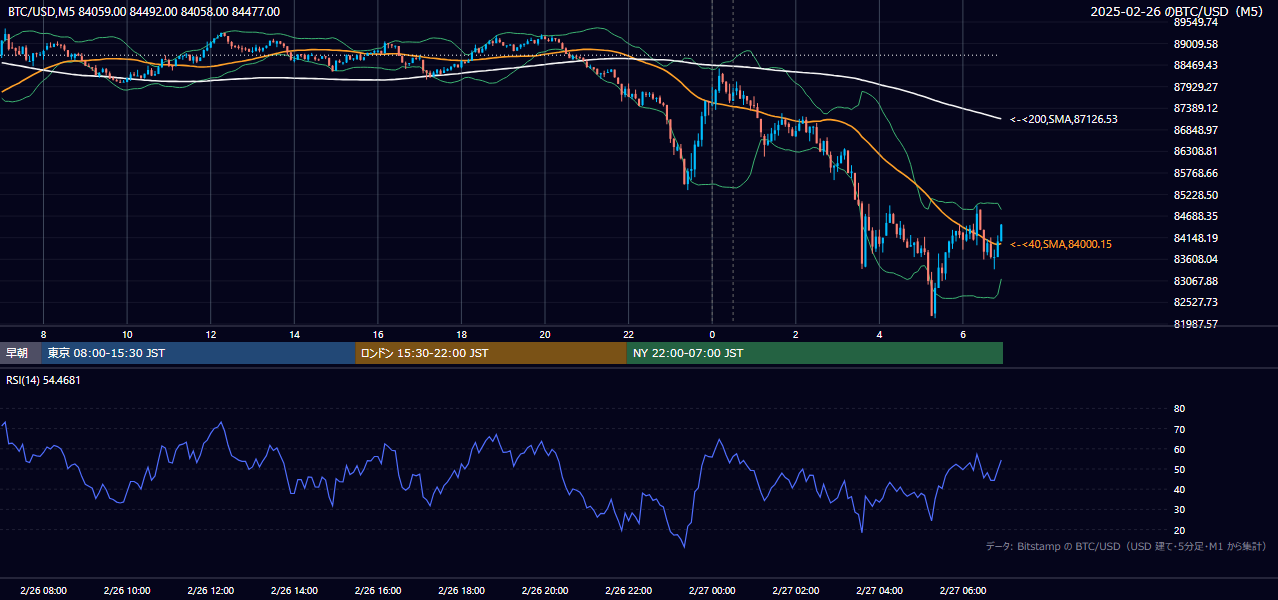1278x600 pixels.
Task: Click the date label 2/27 06:00
Action: (x=962, y=591)
